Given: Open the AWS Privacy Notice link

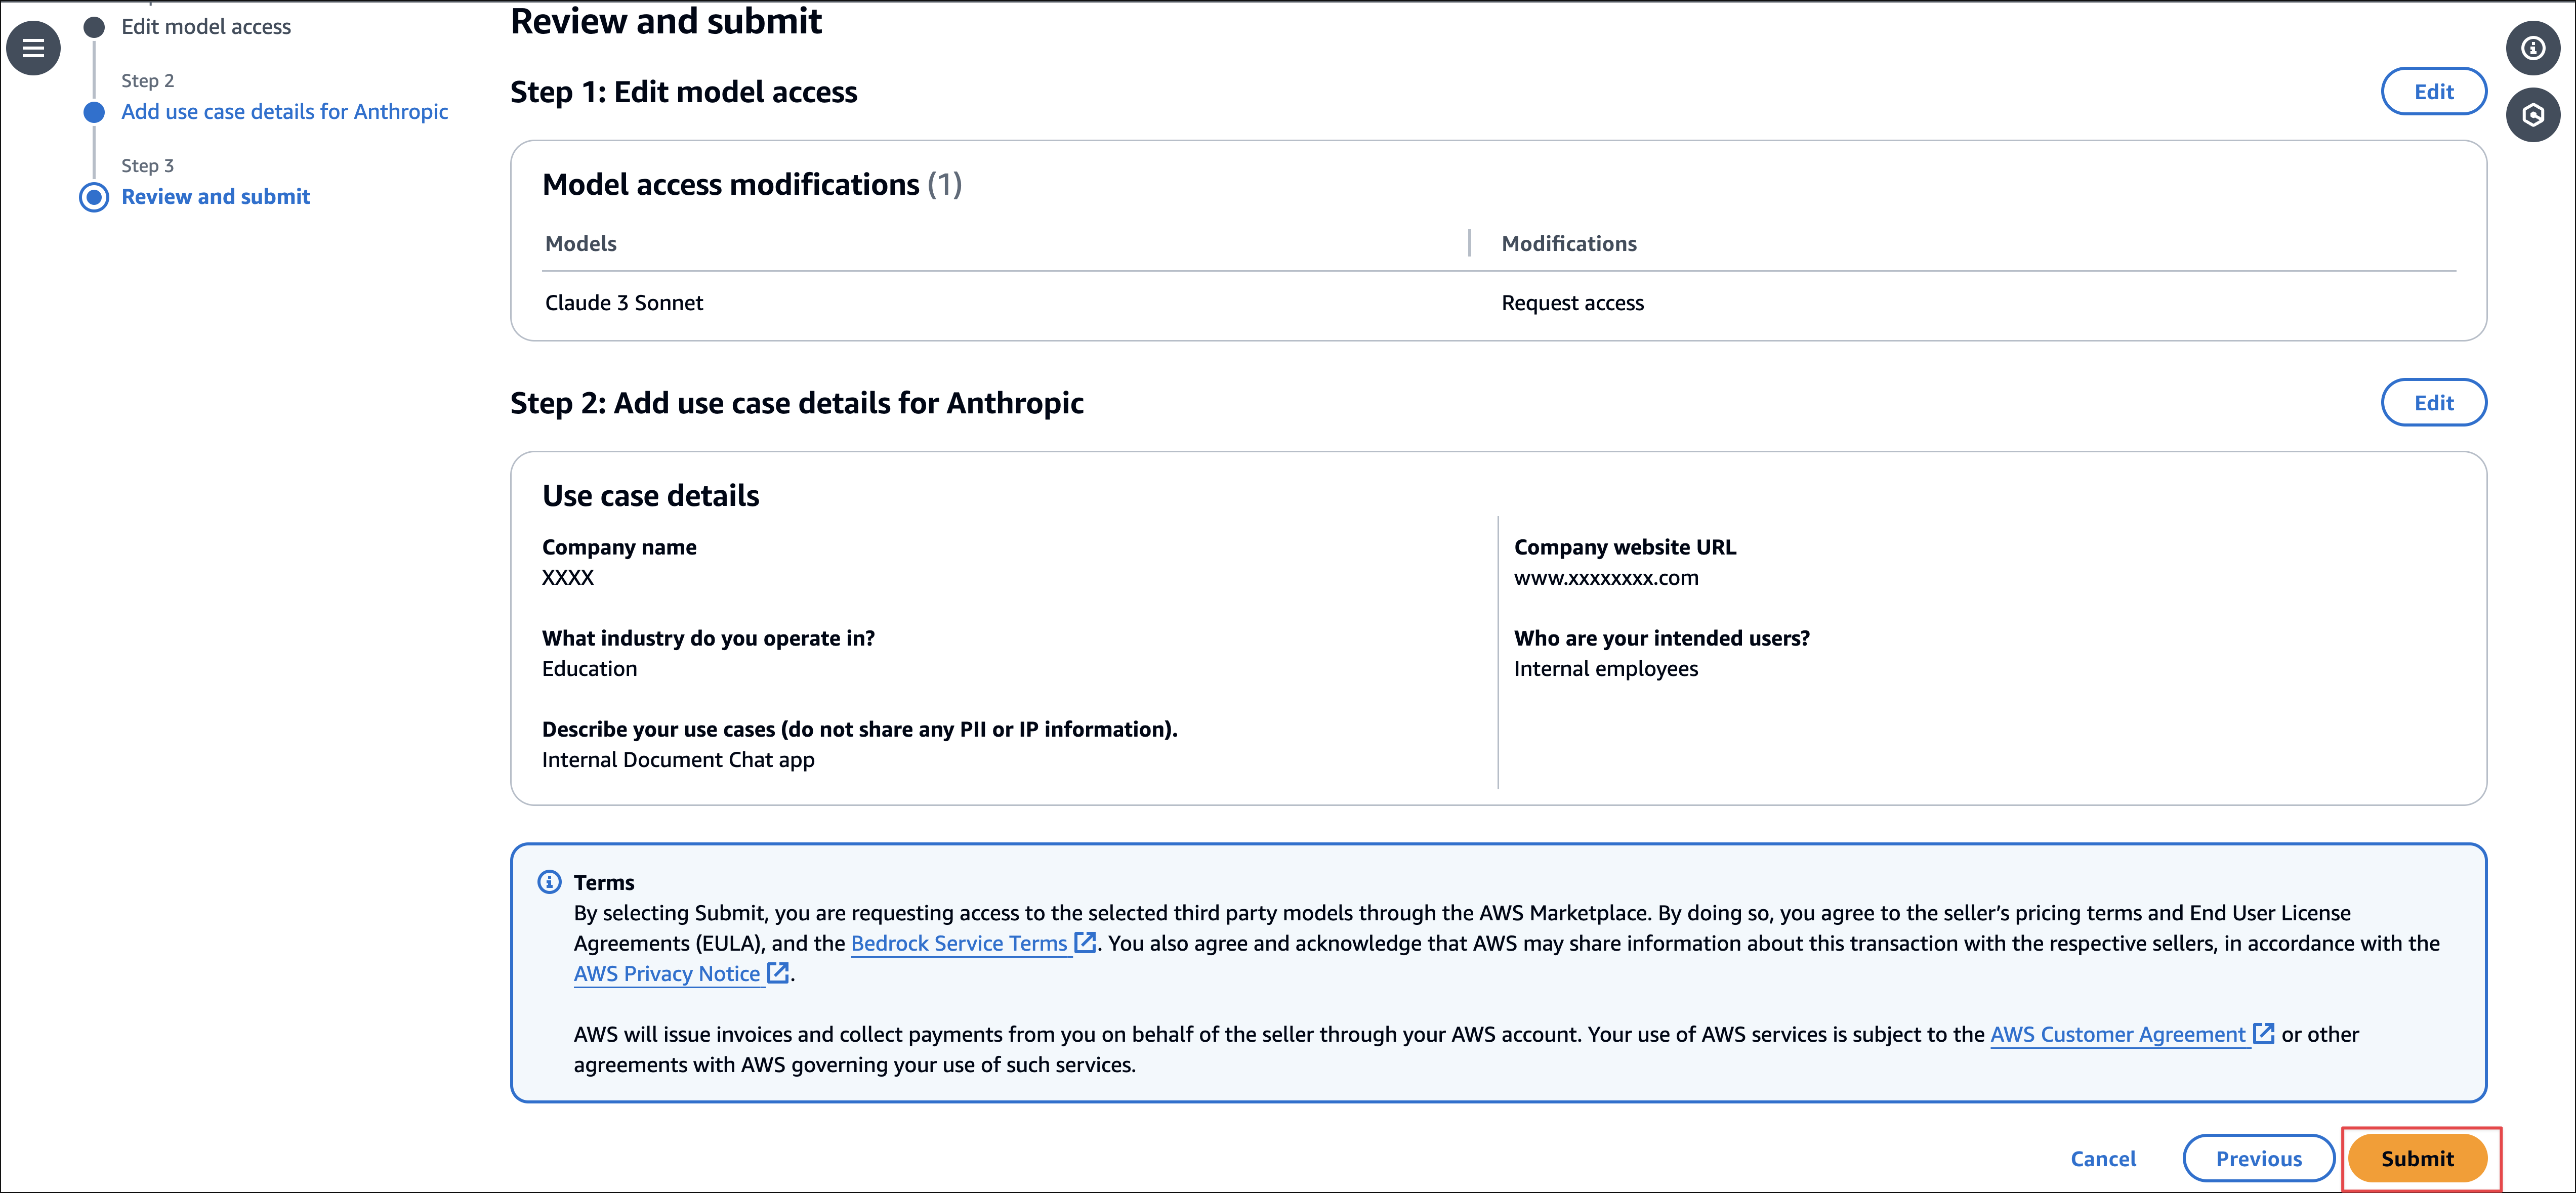Looking at the screenshot, I should click(666, 973).
